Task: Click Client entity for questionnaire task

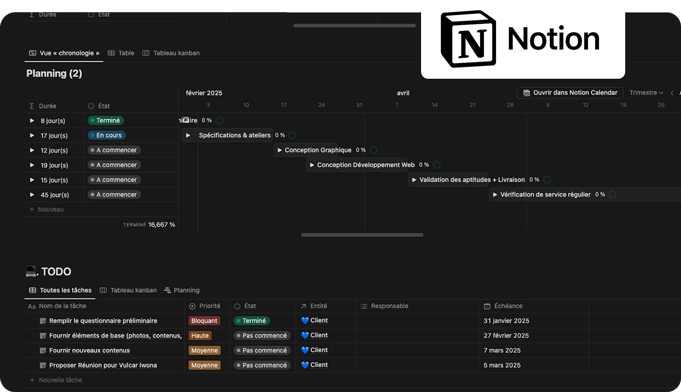Action: (314, 320)
